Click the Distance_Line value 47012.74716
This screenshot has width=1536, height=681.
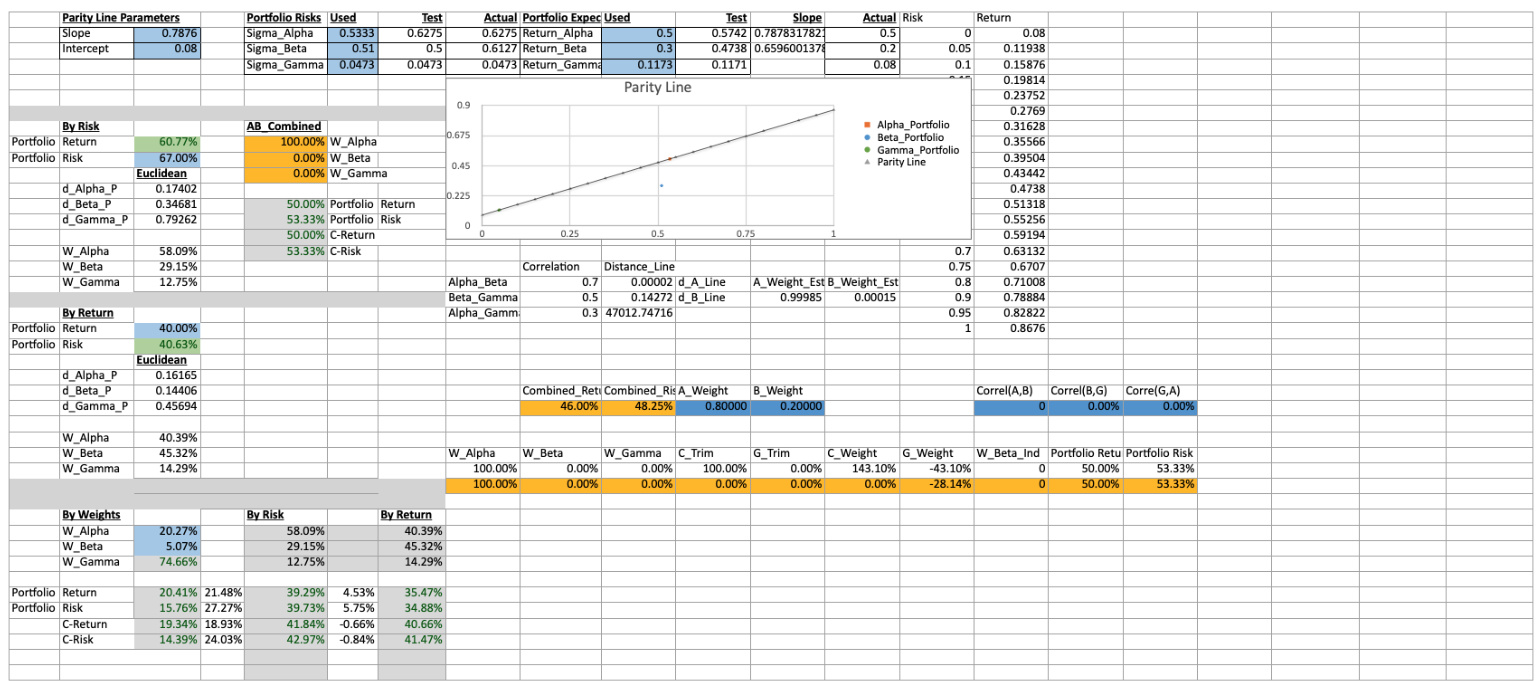click(x=638, y=314)
